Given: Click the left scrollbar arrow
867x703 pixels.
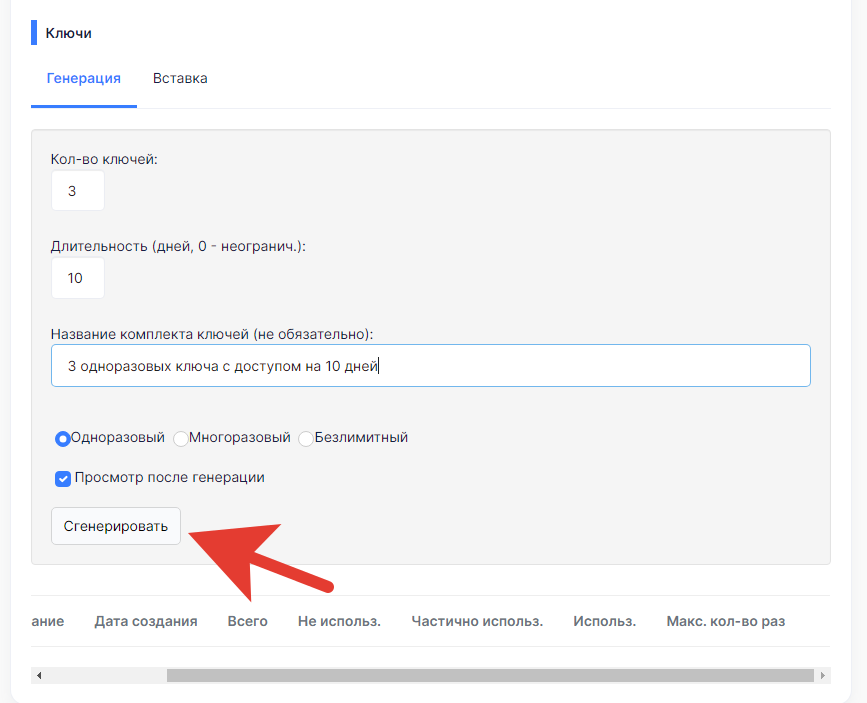Looking at the screenshot, I should pos(39,675).
